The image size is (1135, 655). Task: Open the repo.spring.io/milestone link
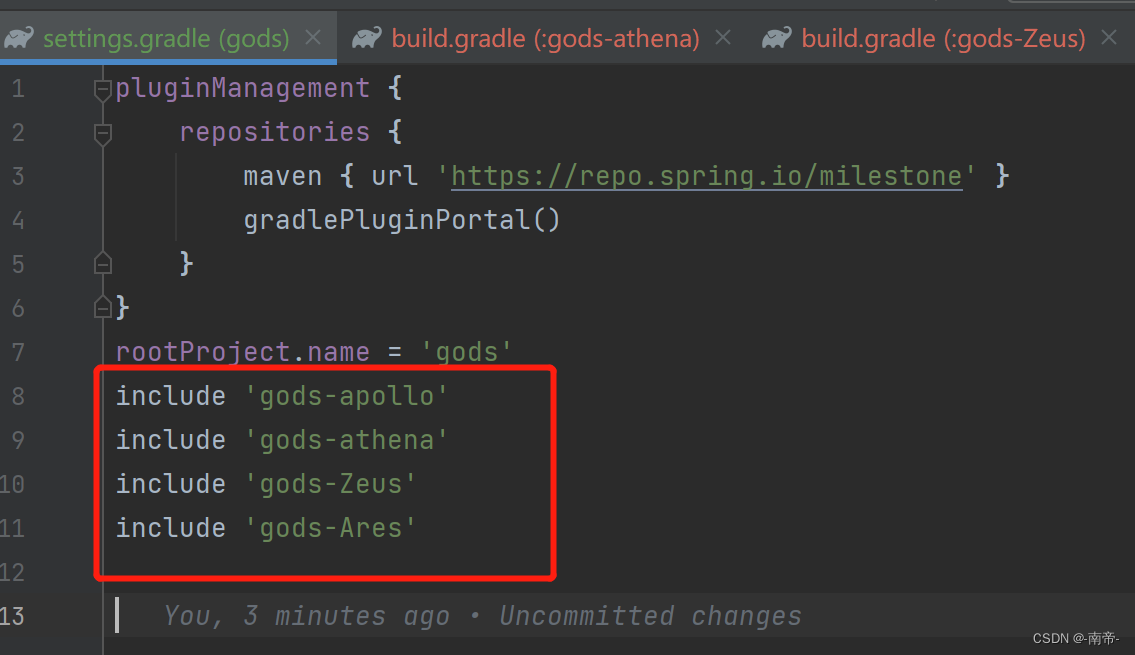coord(705,175)
